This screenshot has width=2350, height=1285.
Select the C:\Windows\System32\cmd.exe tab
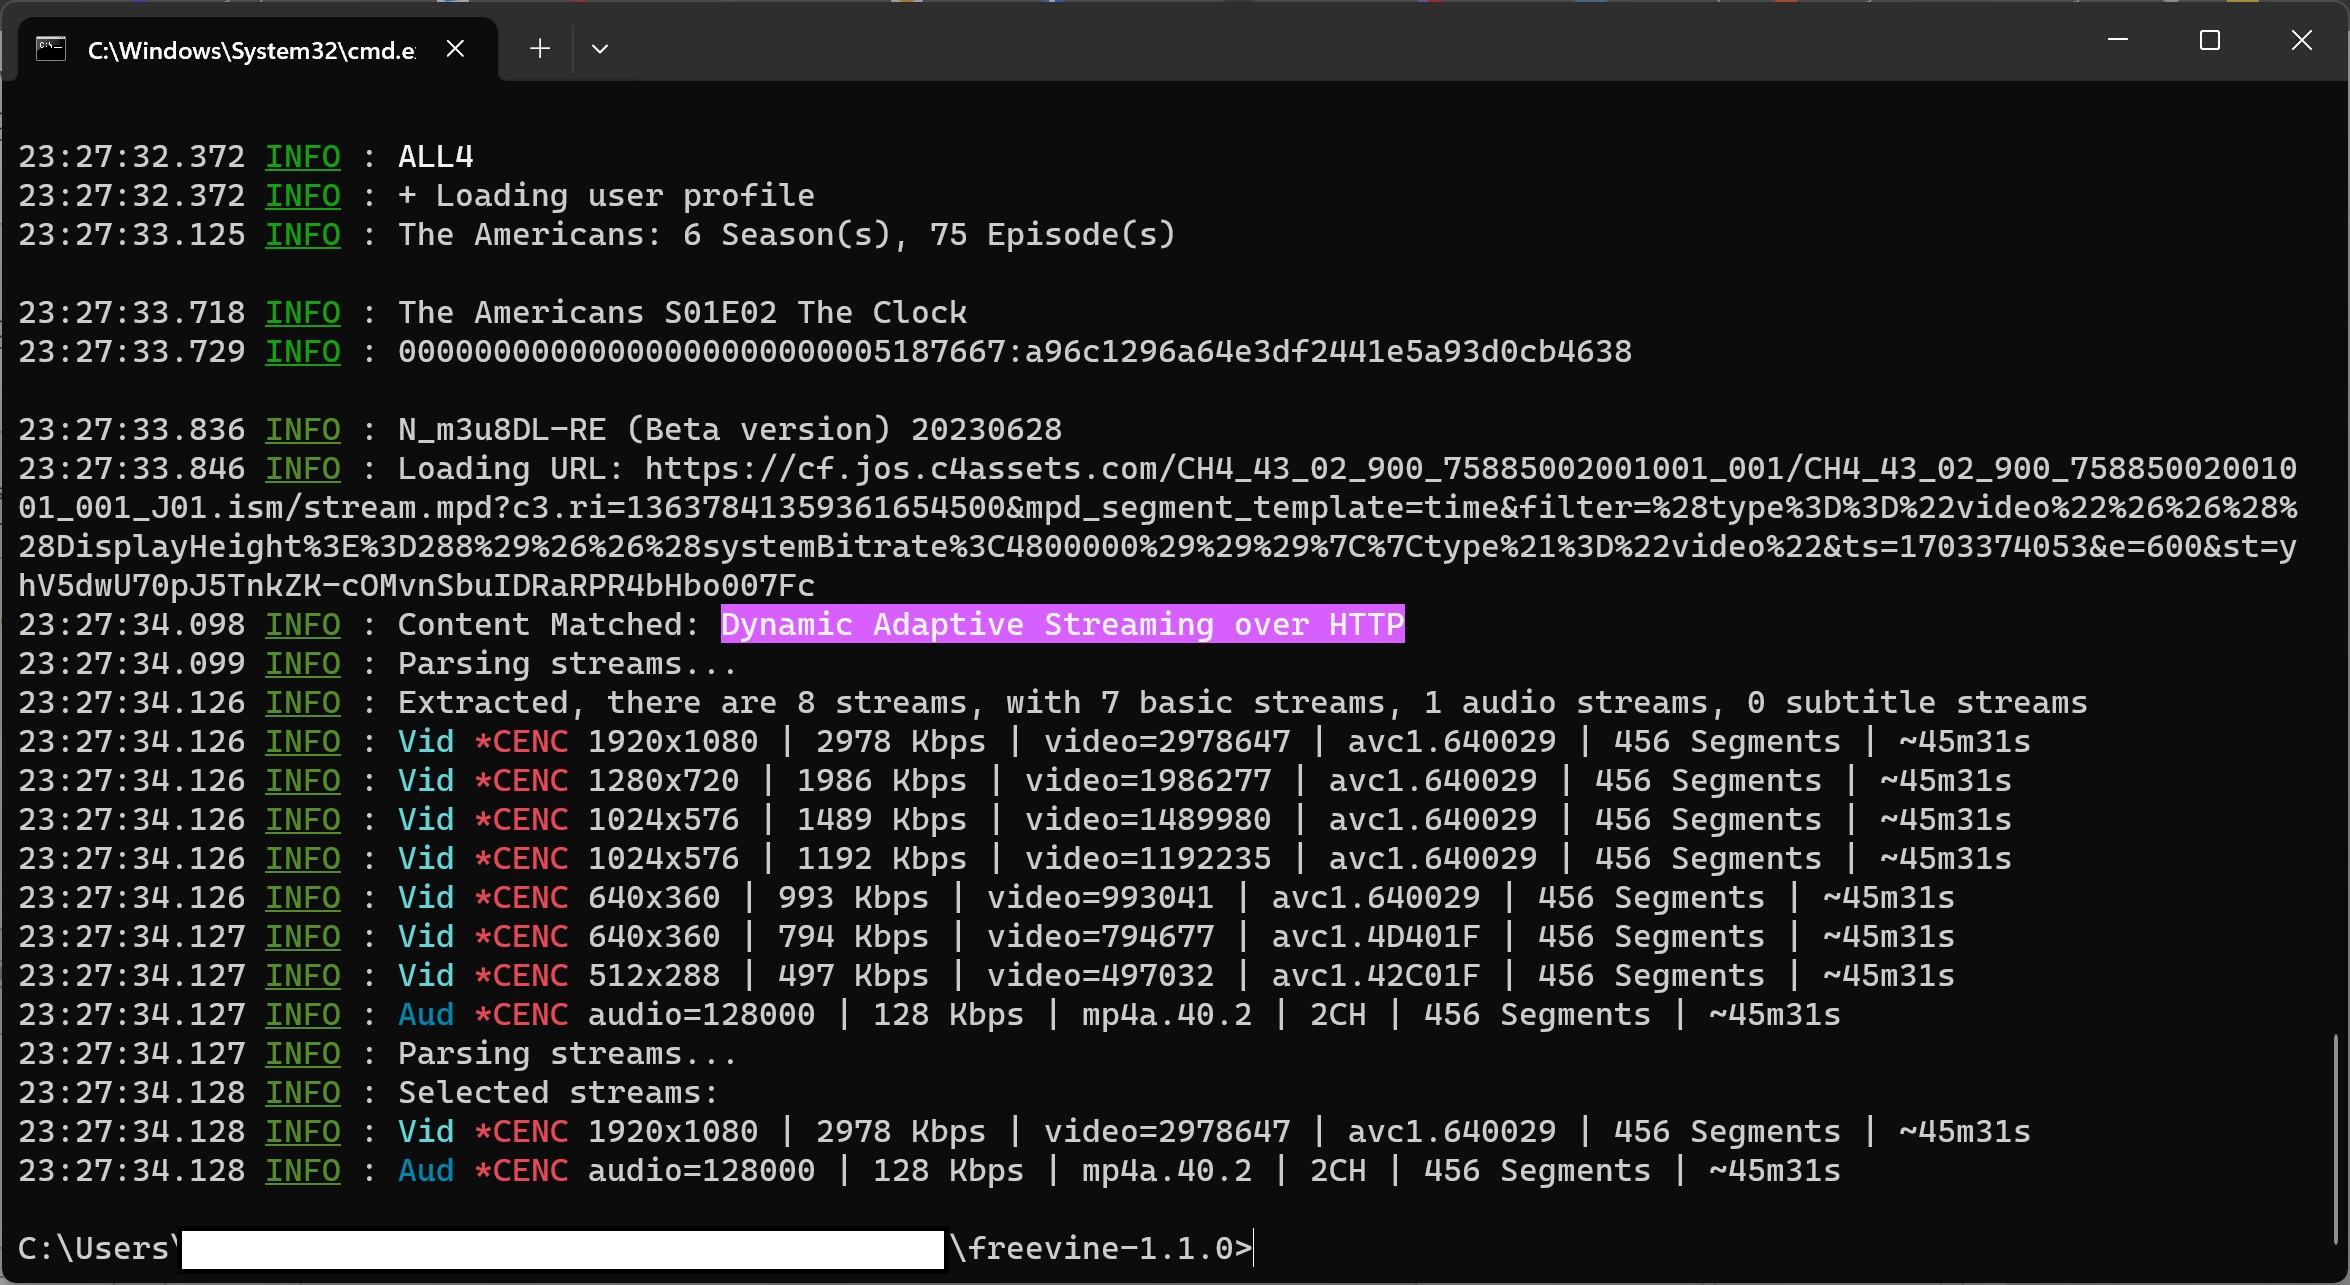[250, 50]
